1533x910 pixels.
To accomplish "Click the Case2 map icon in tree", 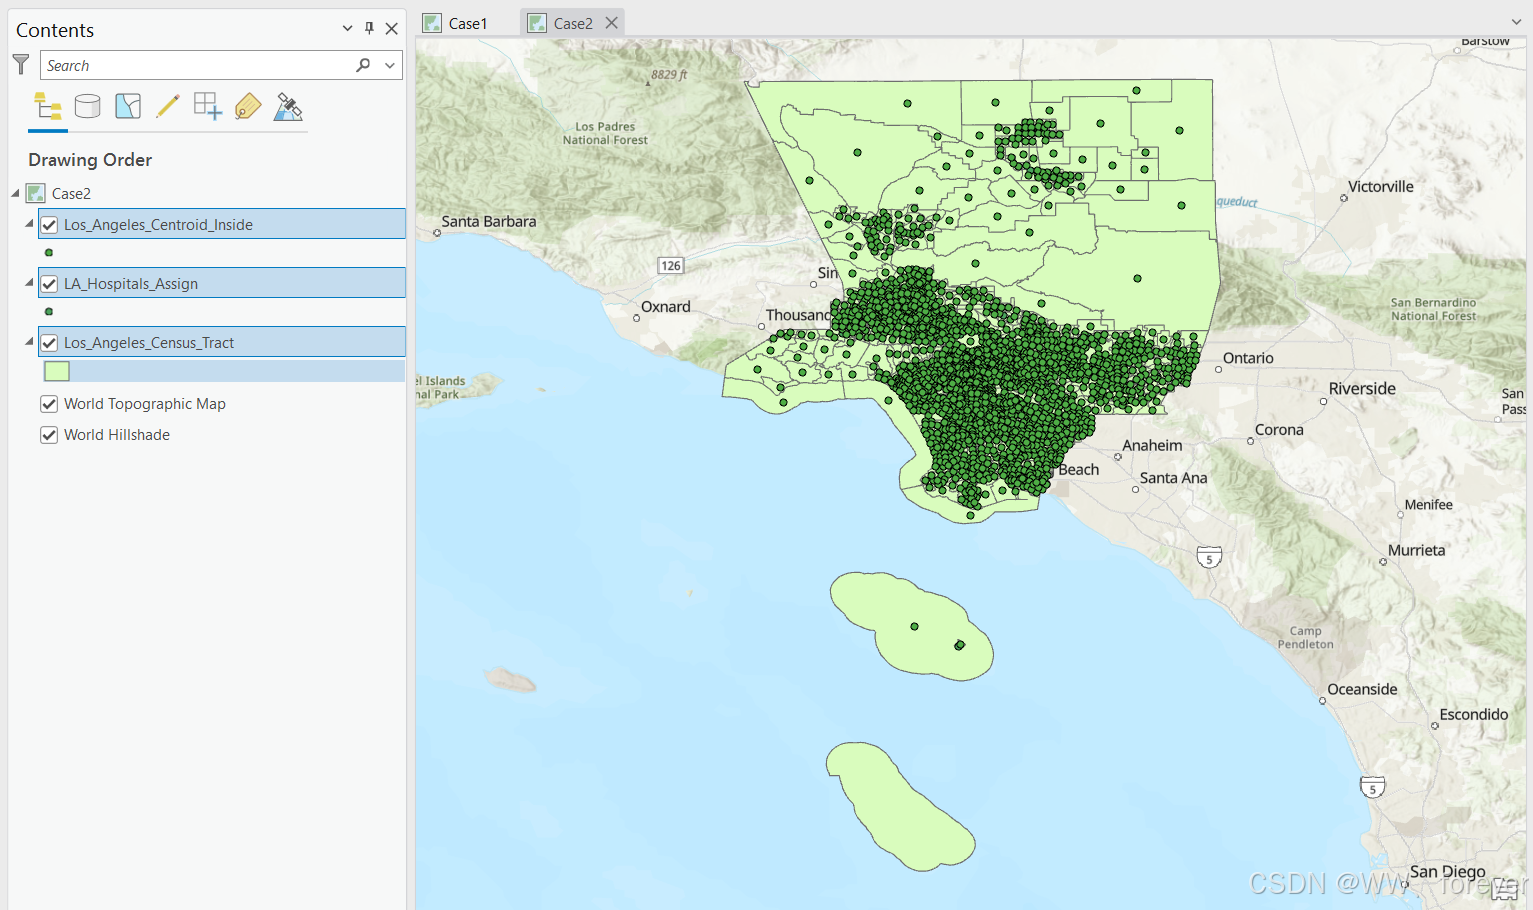I will 36,193.
